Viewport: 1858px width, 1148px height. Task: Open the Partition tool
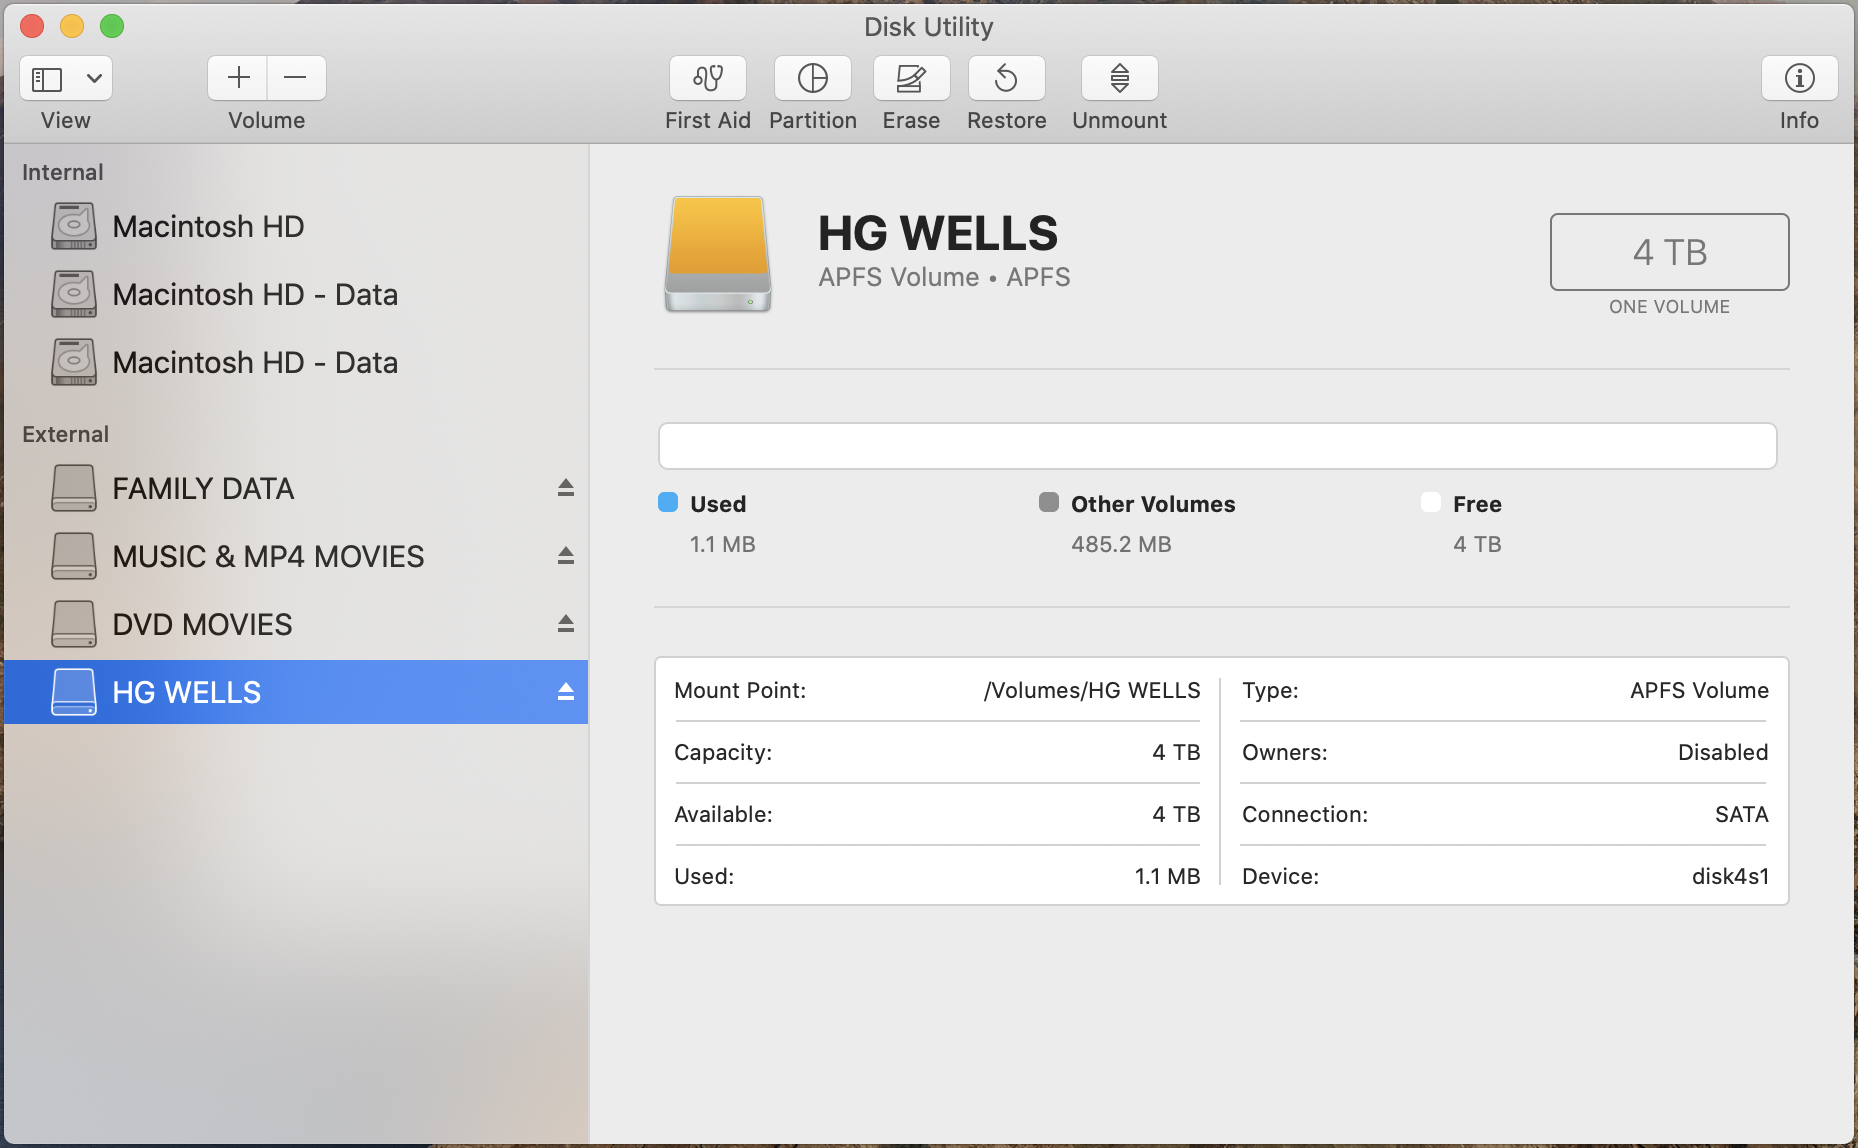tap(813, 78)
